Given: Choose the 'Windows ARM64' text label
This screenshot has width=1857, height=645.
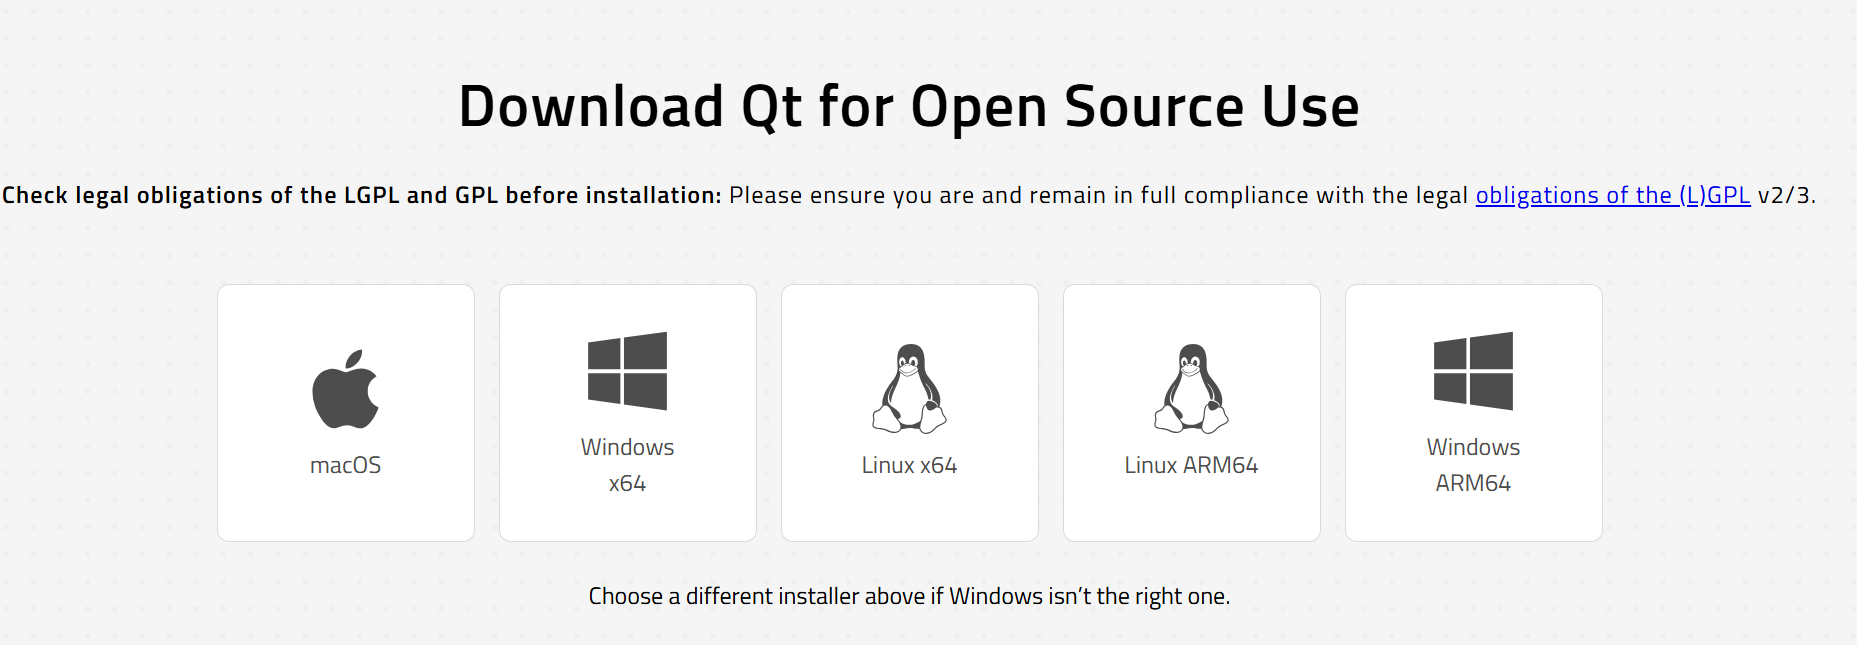Looking at the screenshot, I should click(x=1473, y=465).
